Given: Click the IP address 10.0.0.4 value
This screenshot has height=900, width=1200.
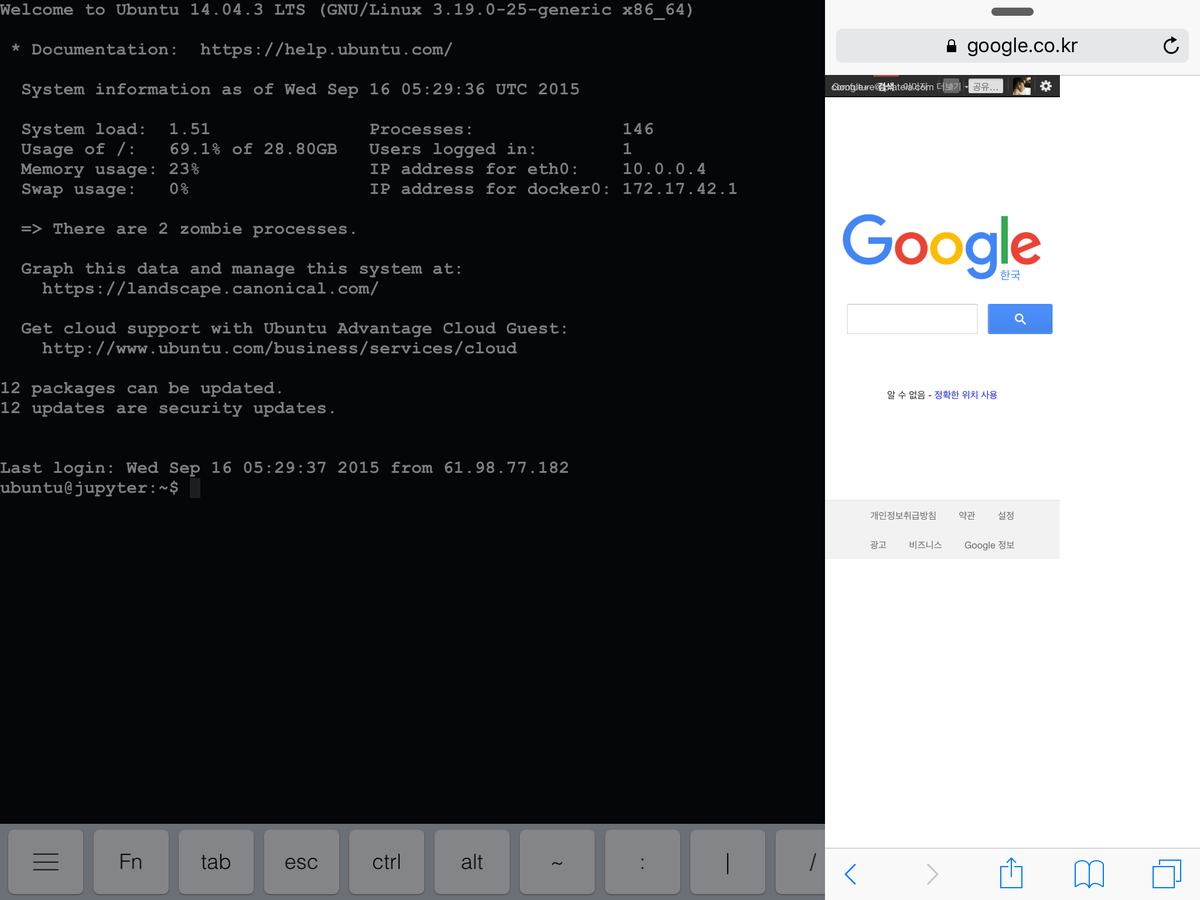Looking at the screenshot, I should click(x=664, y=169).
